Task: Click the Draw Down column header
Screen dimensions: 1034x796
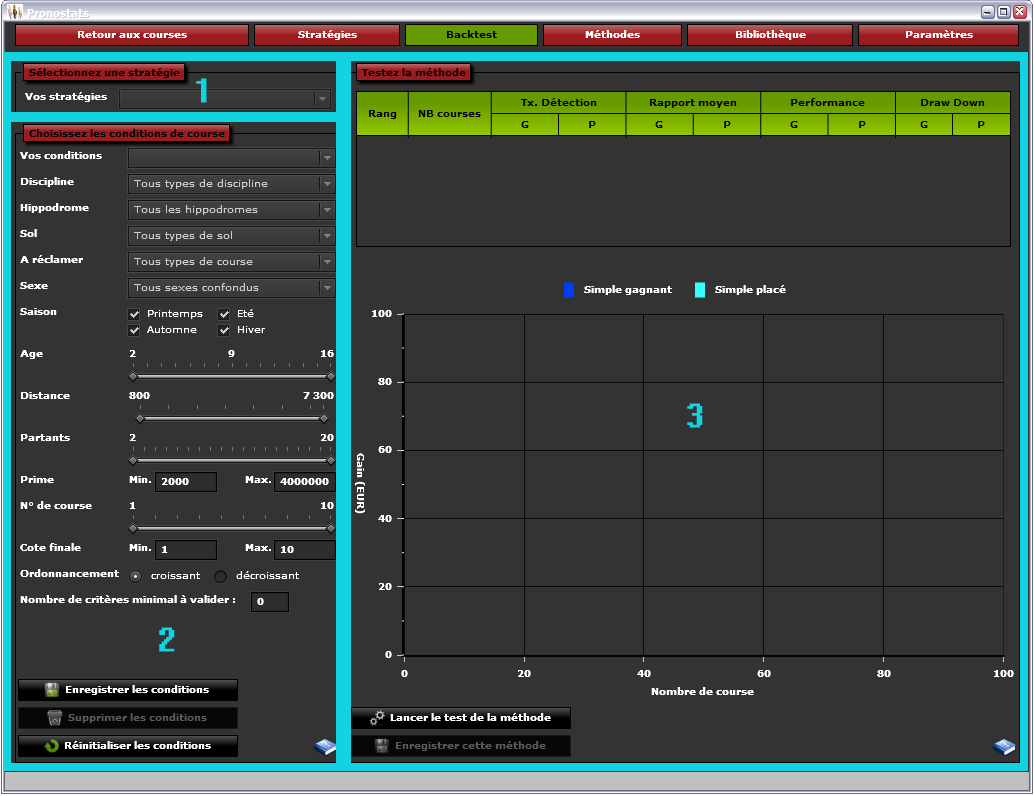Action: [x=953, y=103]
